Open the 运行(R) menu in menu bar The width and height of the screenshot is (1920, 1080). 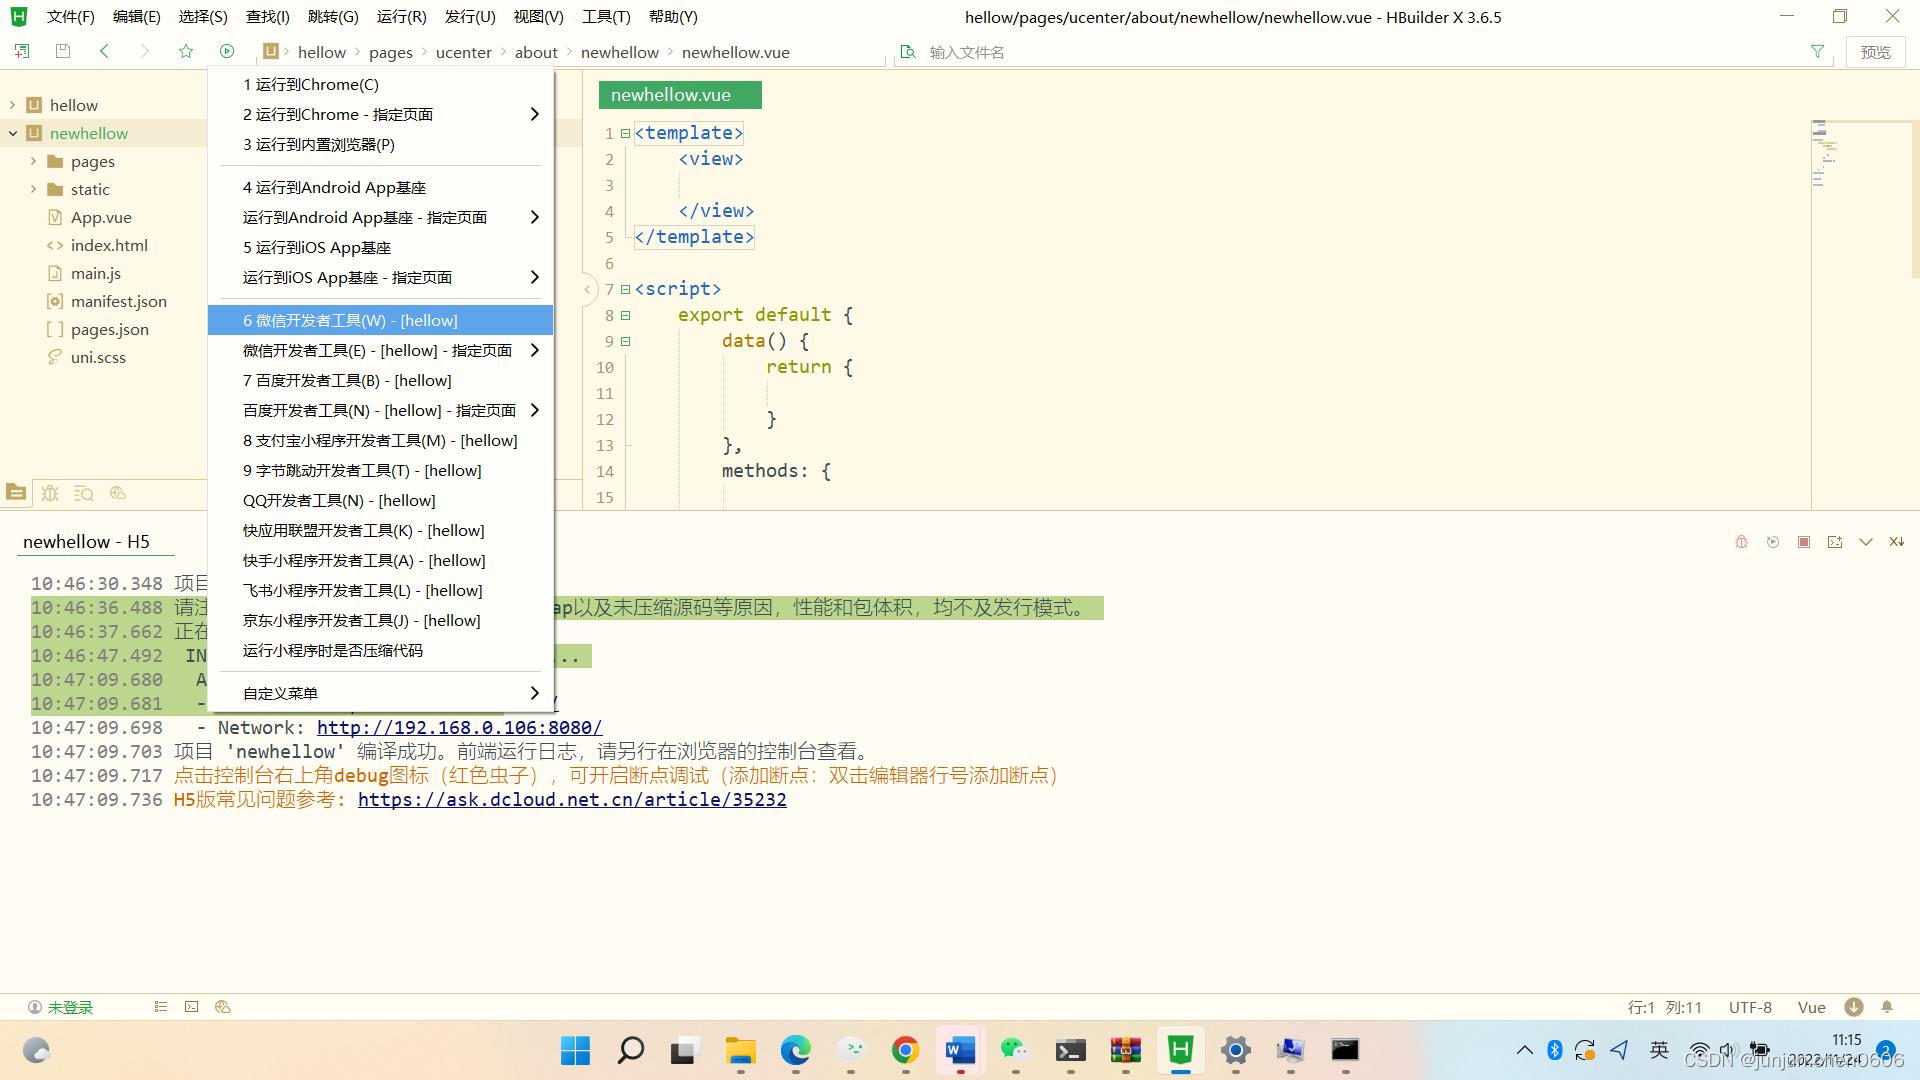(x=401, y=17)
